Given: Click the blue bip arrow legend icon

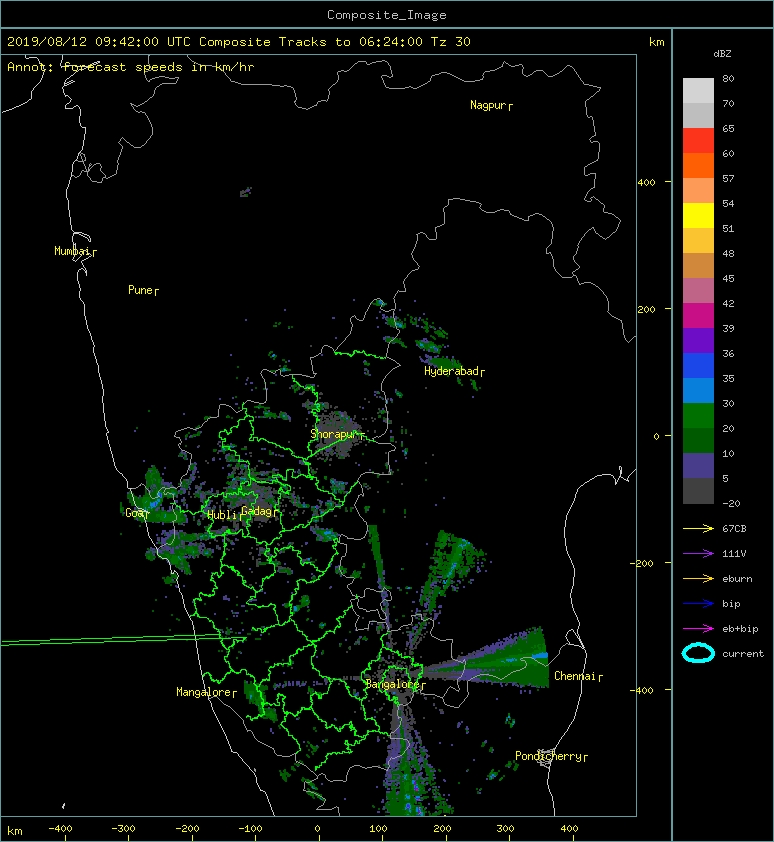Looking at the screenshot, I should click(x=698, y=604).
